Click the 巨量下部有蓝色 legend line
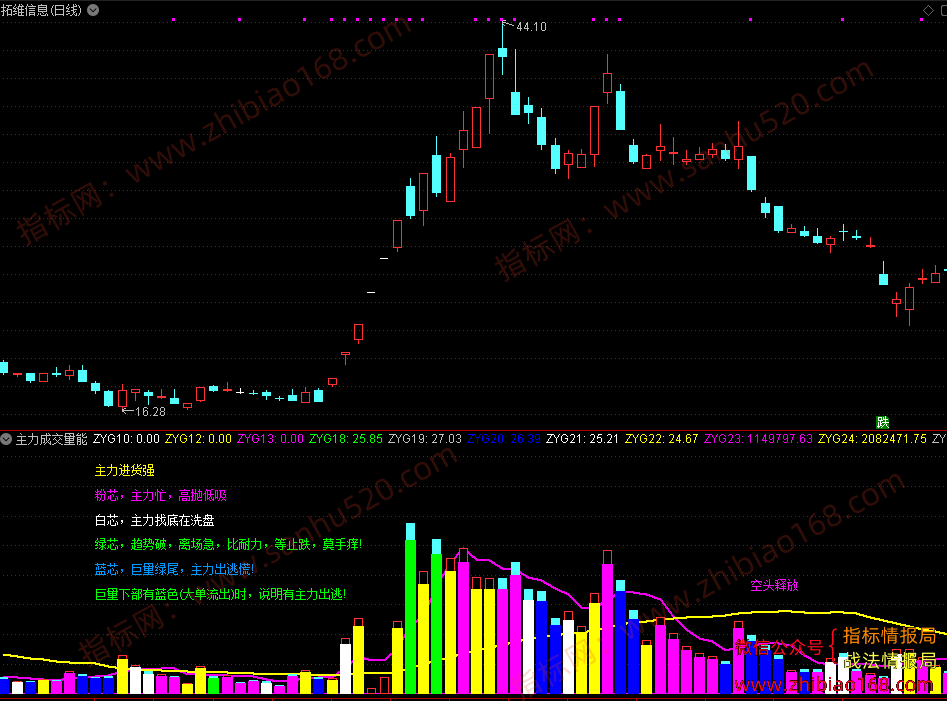This screenshot has width=947, height=701. pyautogui.click(x=220, y=594)
